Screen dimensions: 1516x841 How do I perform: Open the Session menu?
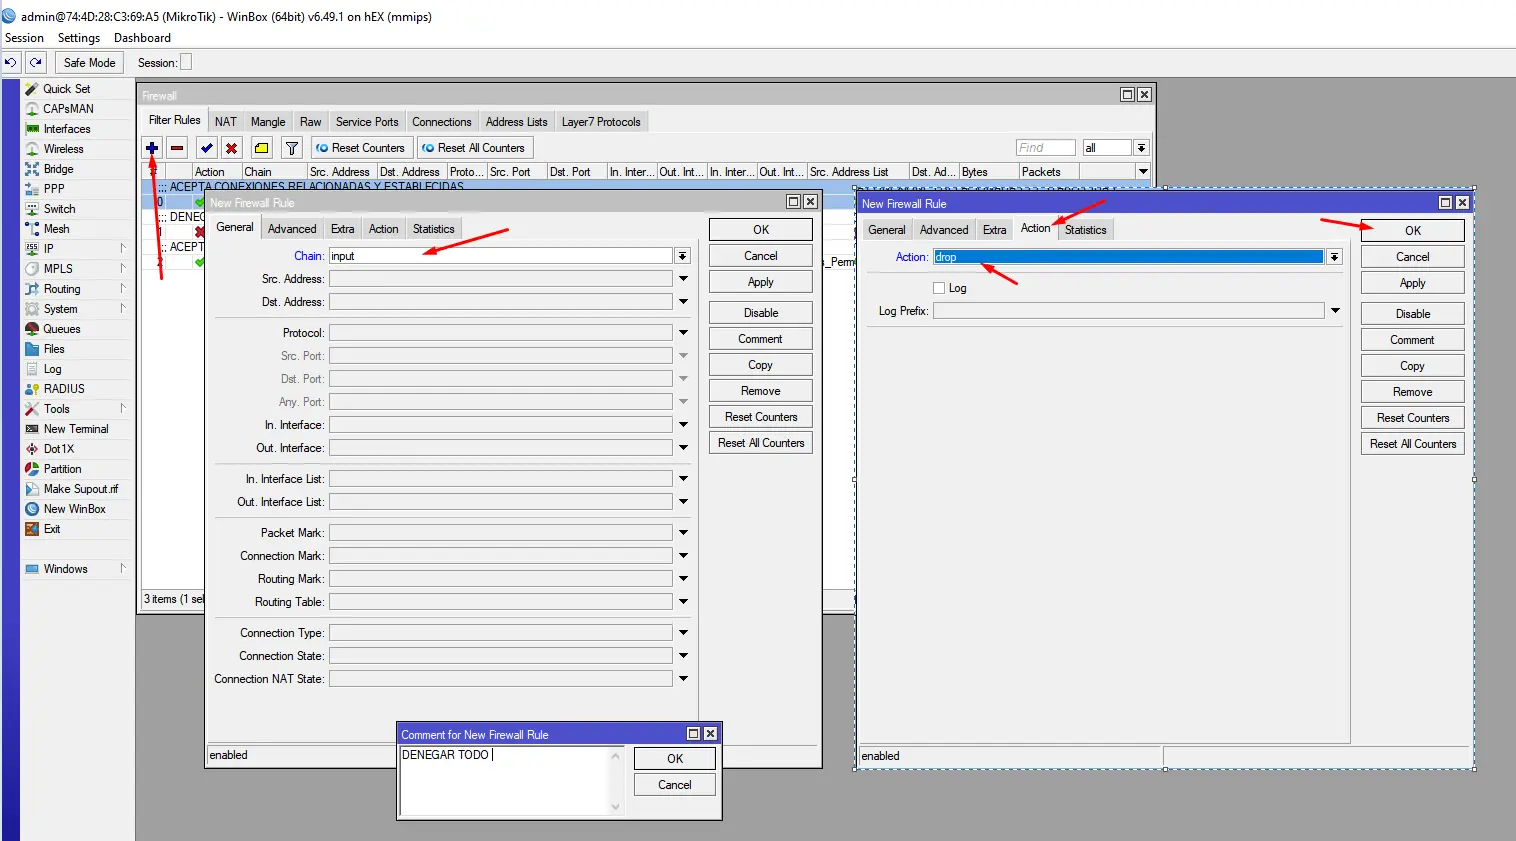tap(25, 38)
